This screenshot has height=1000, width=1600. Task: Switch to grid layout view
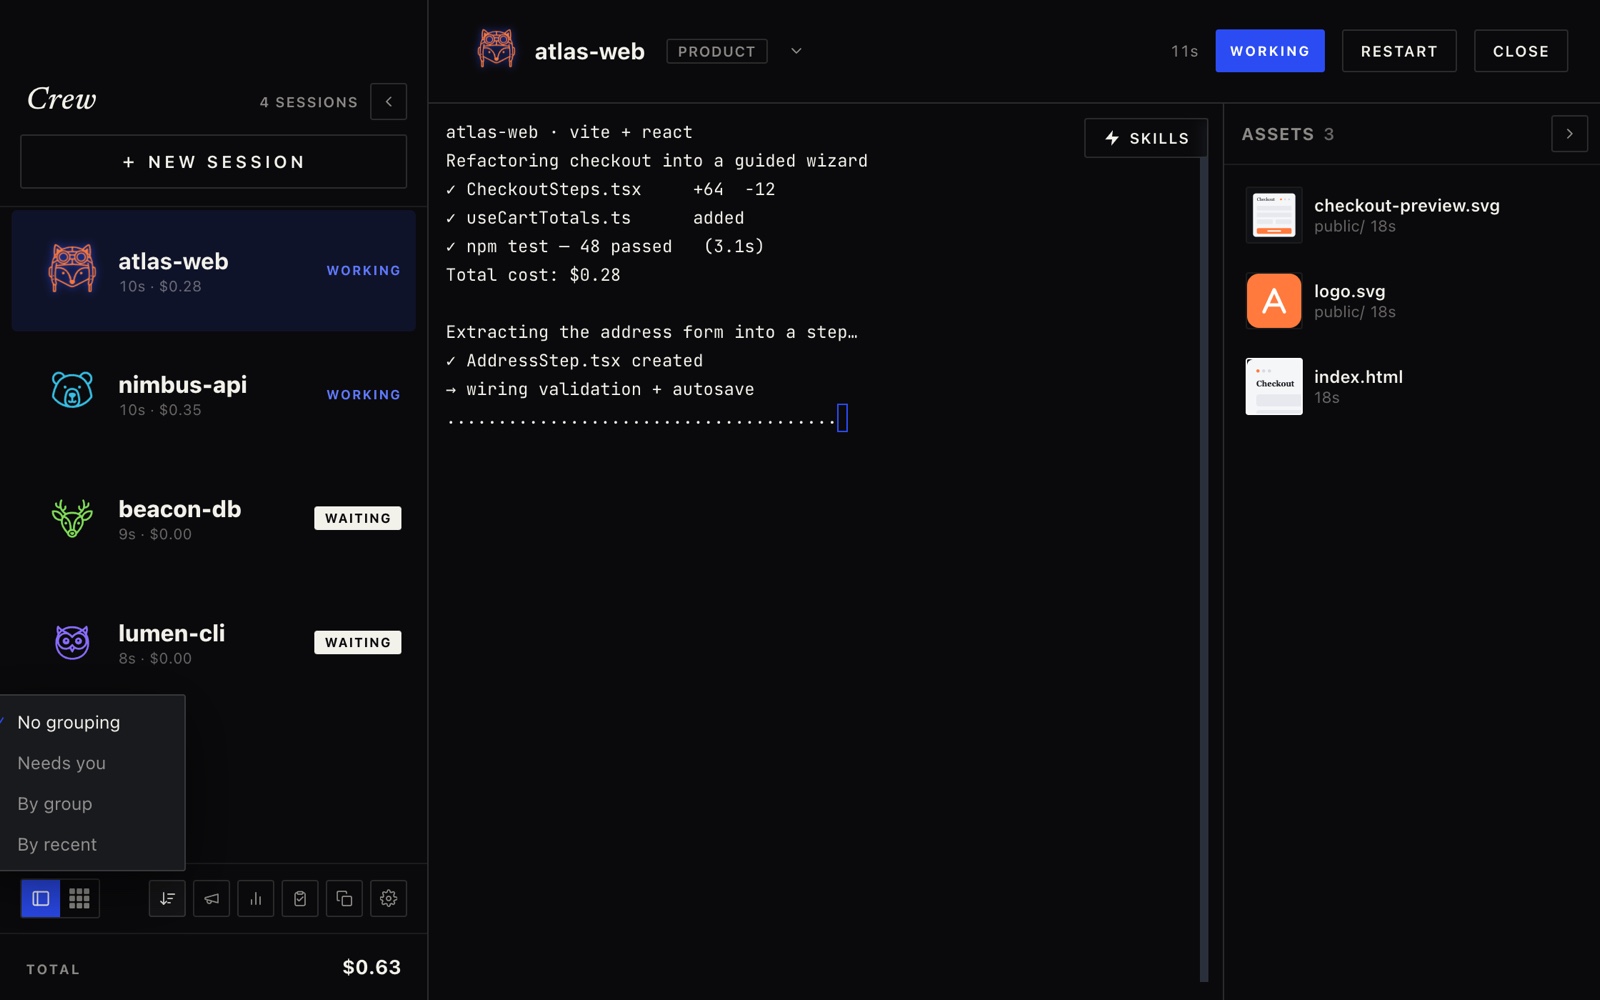[x=80, y=899]
